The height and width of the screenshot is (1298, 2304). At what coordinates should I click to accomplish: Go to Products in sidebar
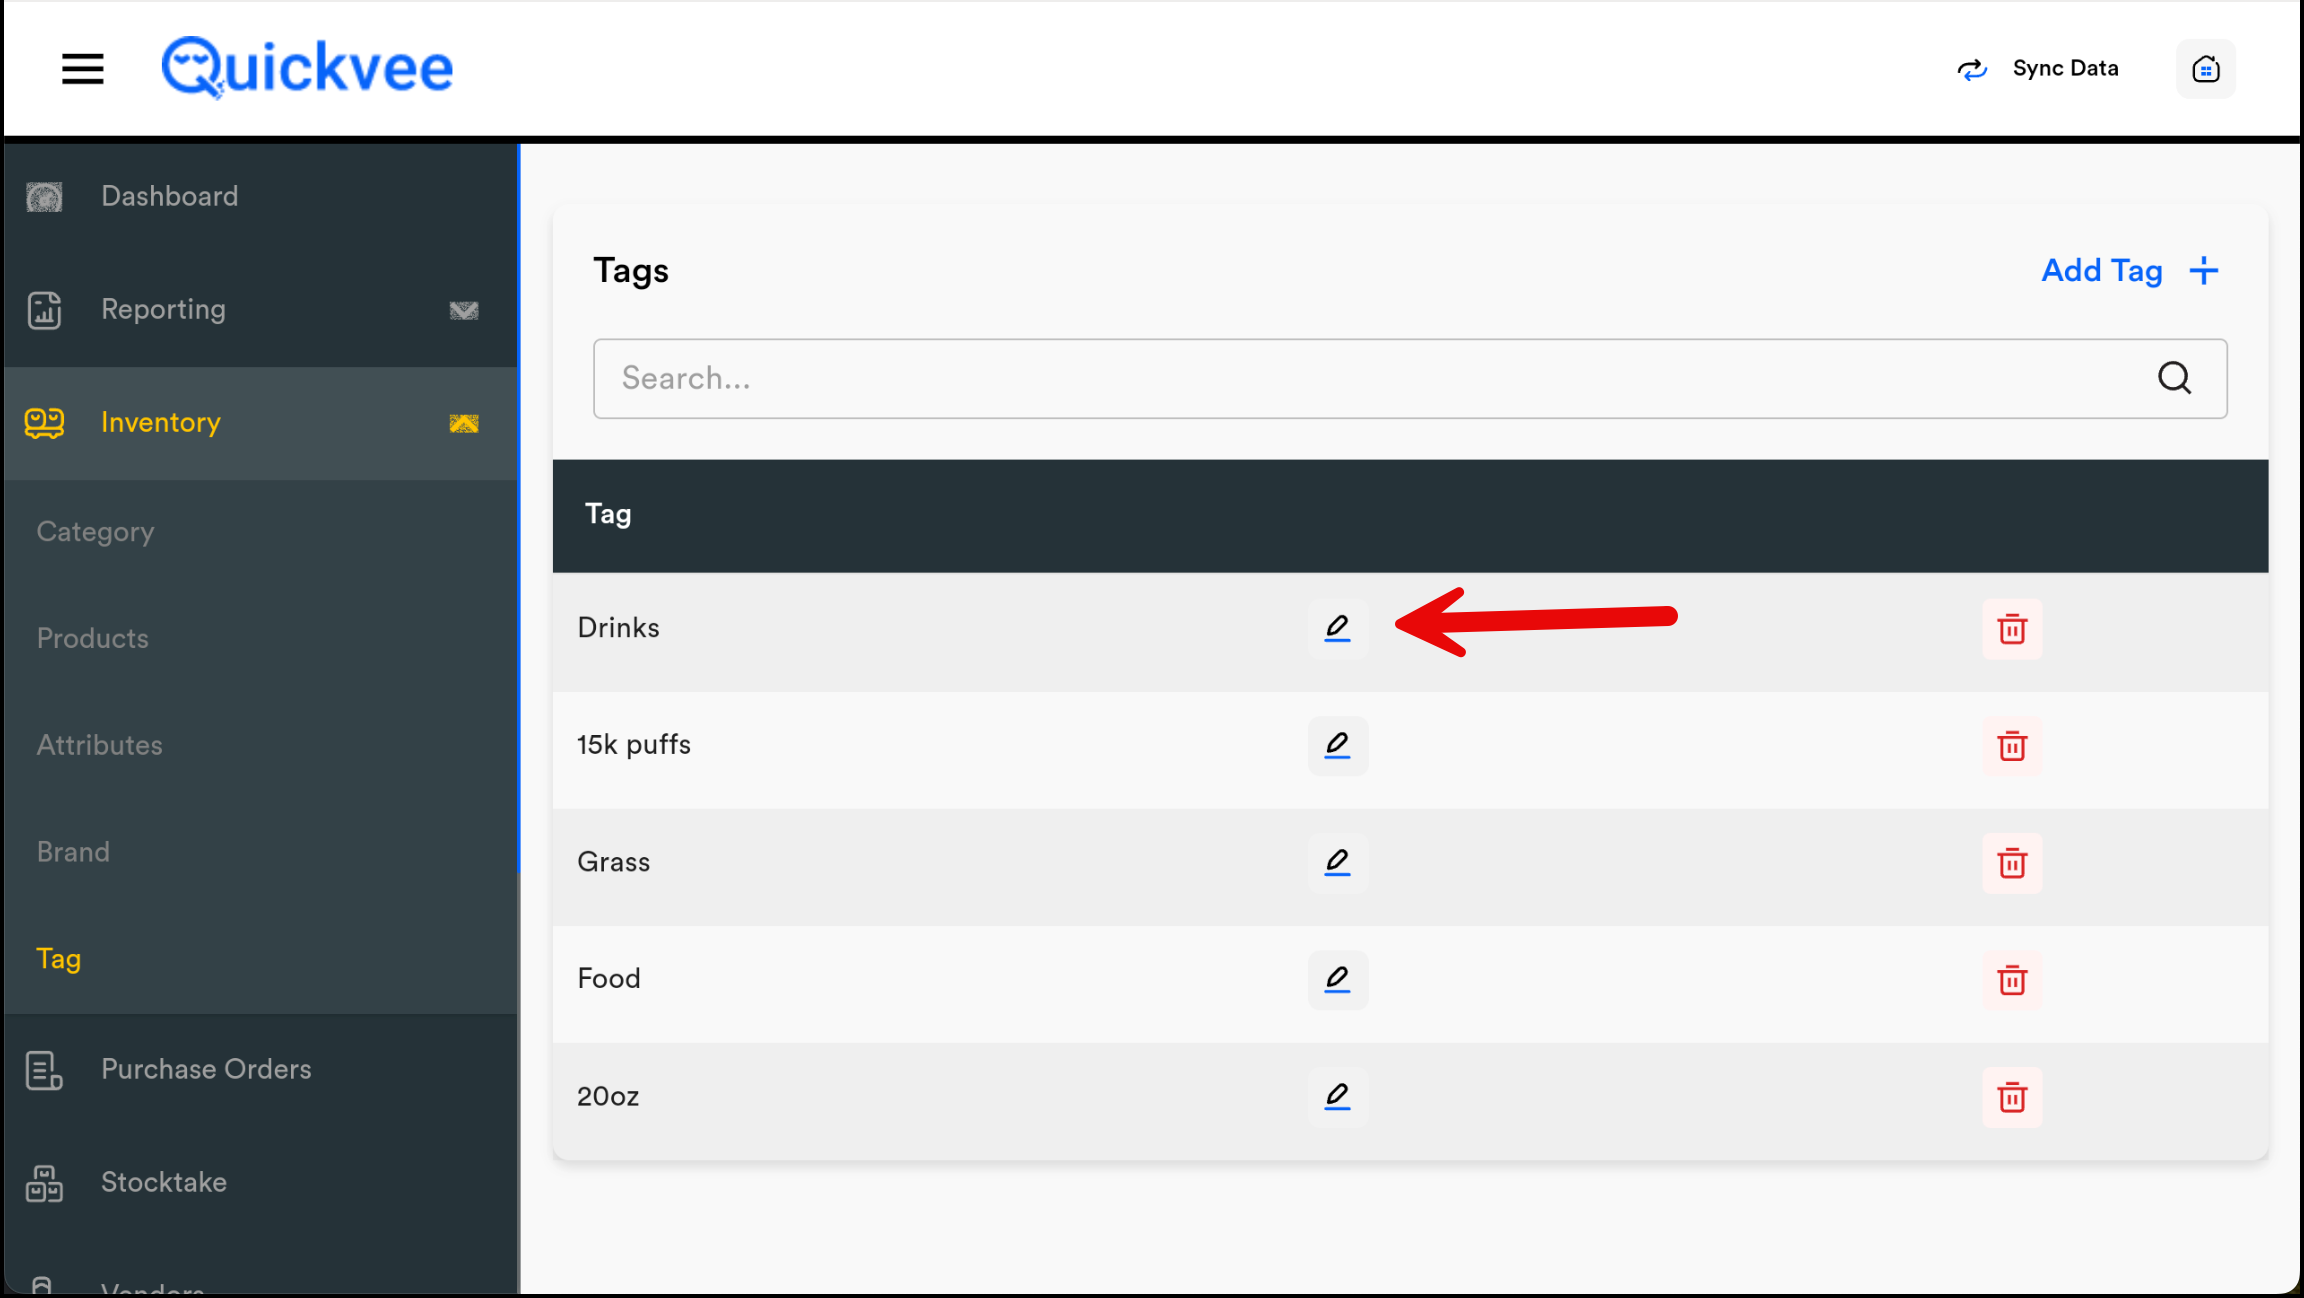click(93, 638)
